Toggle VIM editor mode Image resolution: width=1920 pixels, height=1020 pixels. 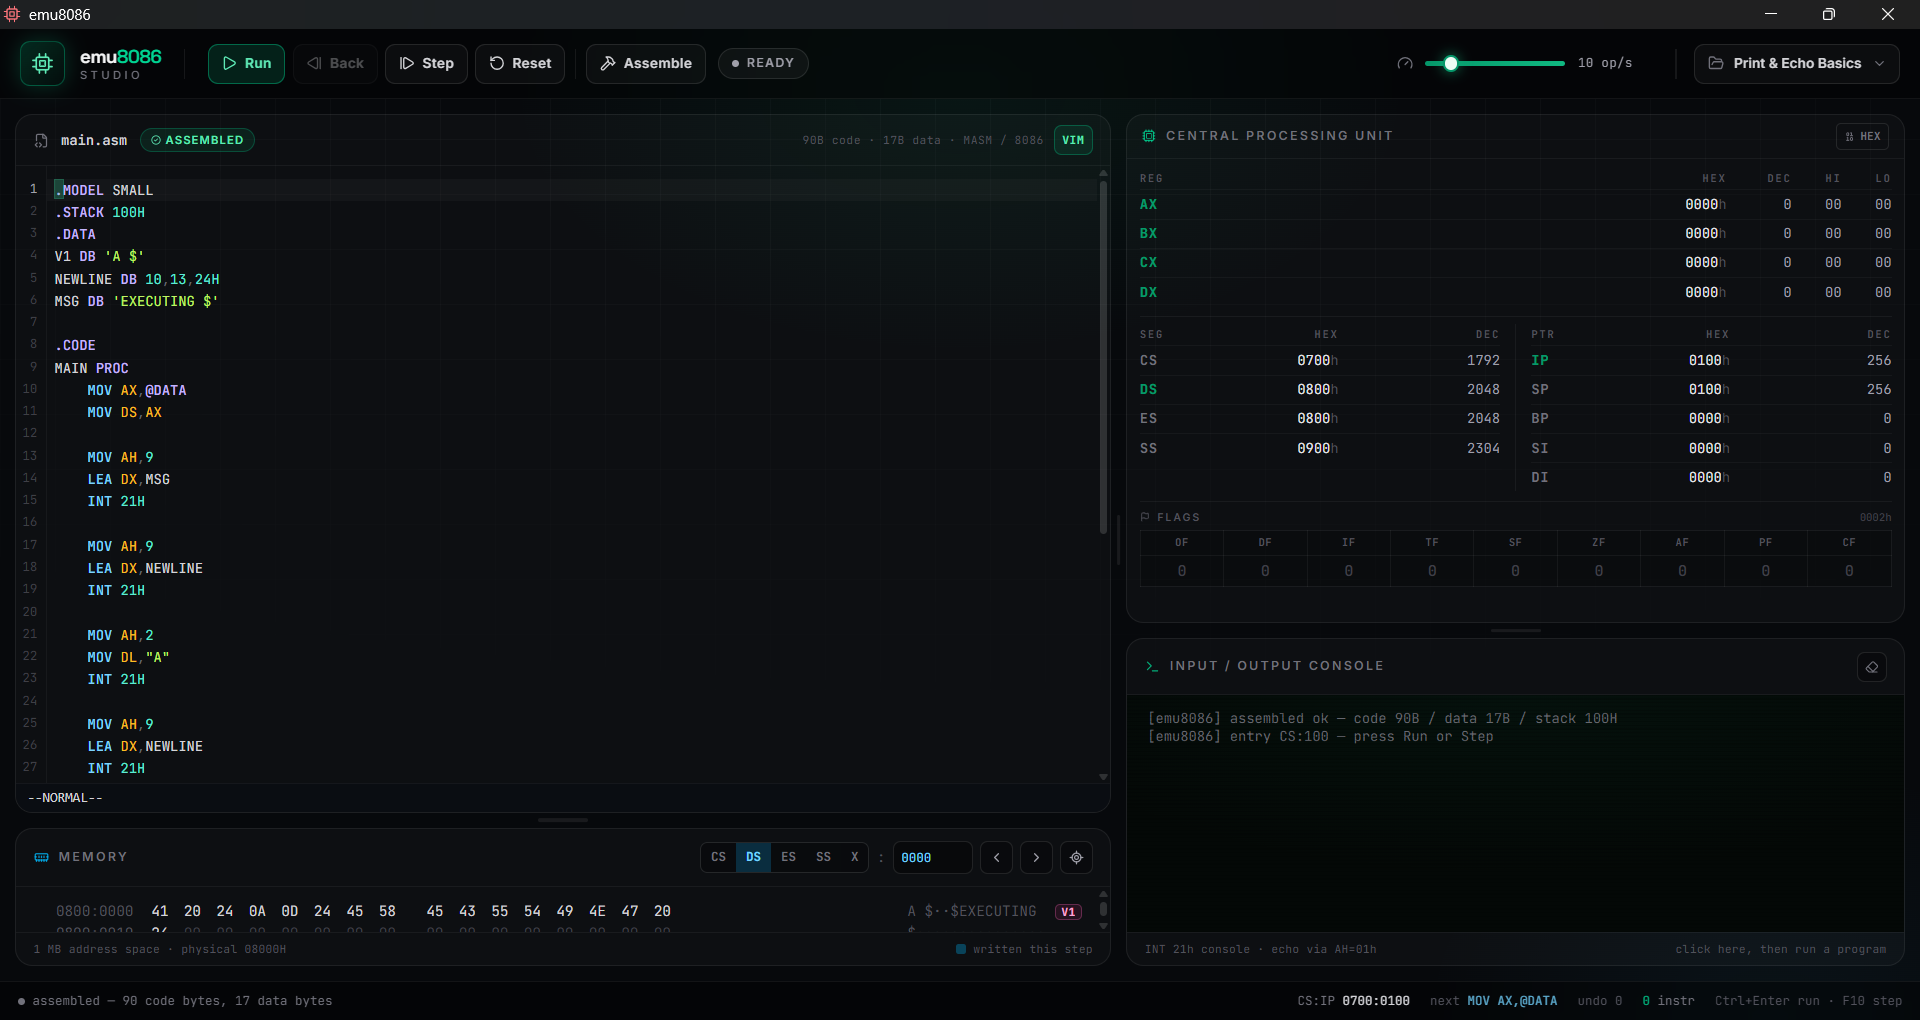click(x=1073, y=140)
